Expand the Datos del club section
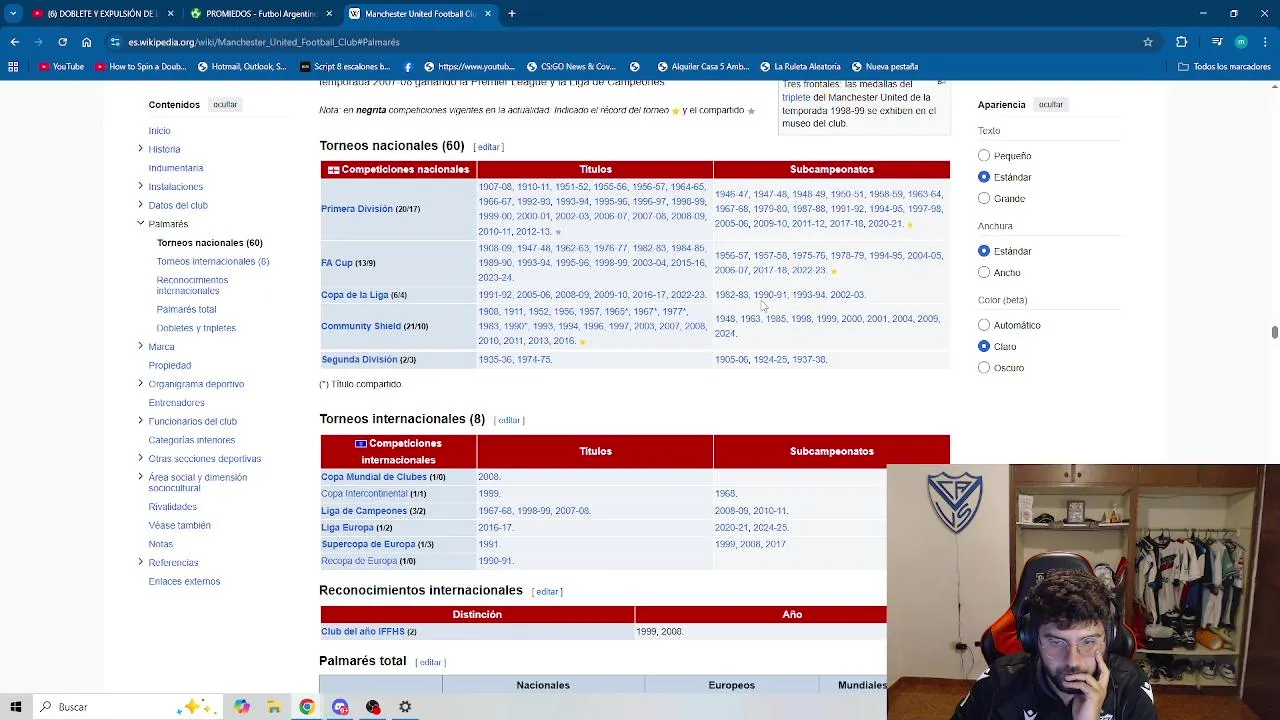 [140, 205]
